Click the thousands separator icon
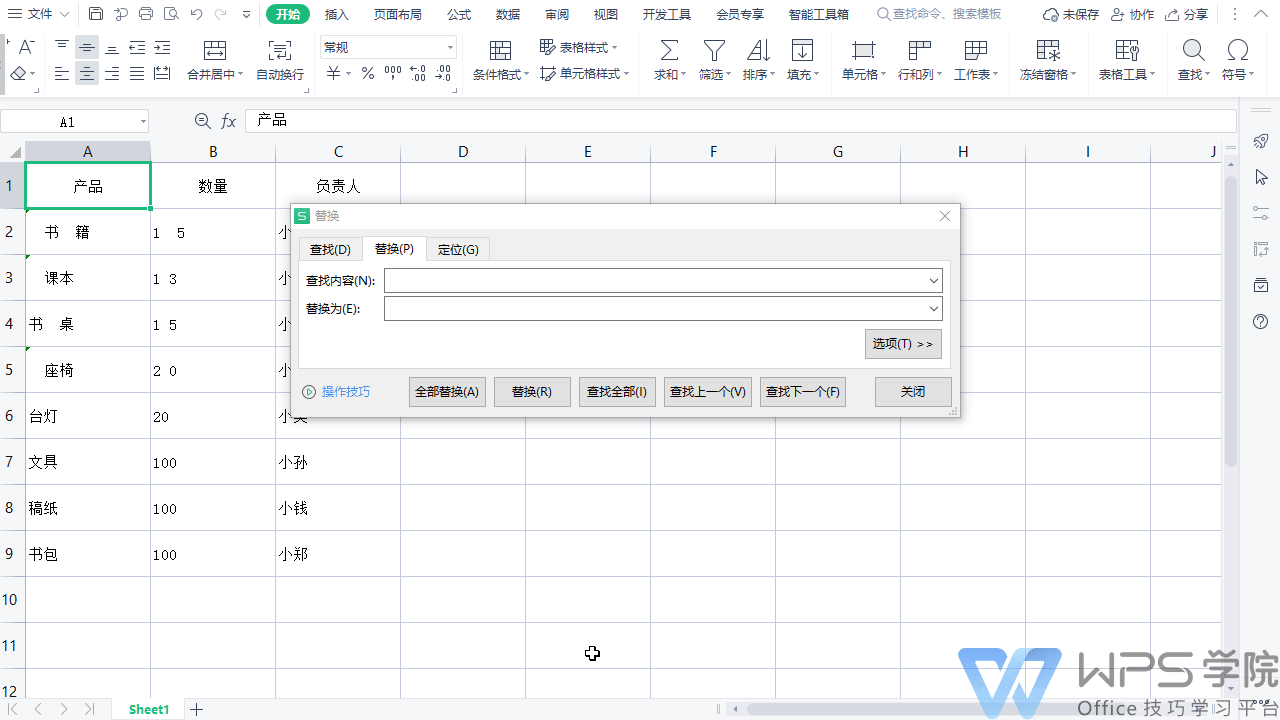Image resolution: width=1280 pixels, height=720 pixels. coord(393,74)
